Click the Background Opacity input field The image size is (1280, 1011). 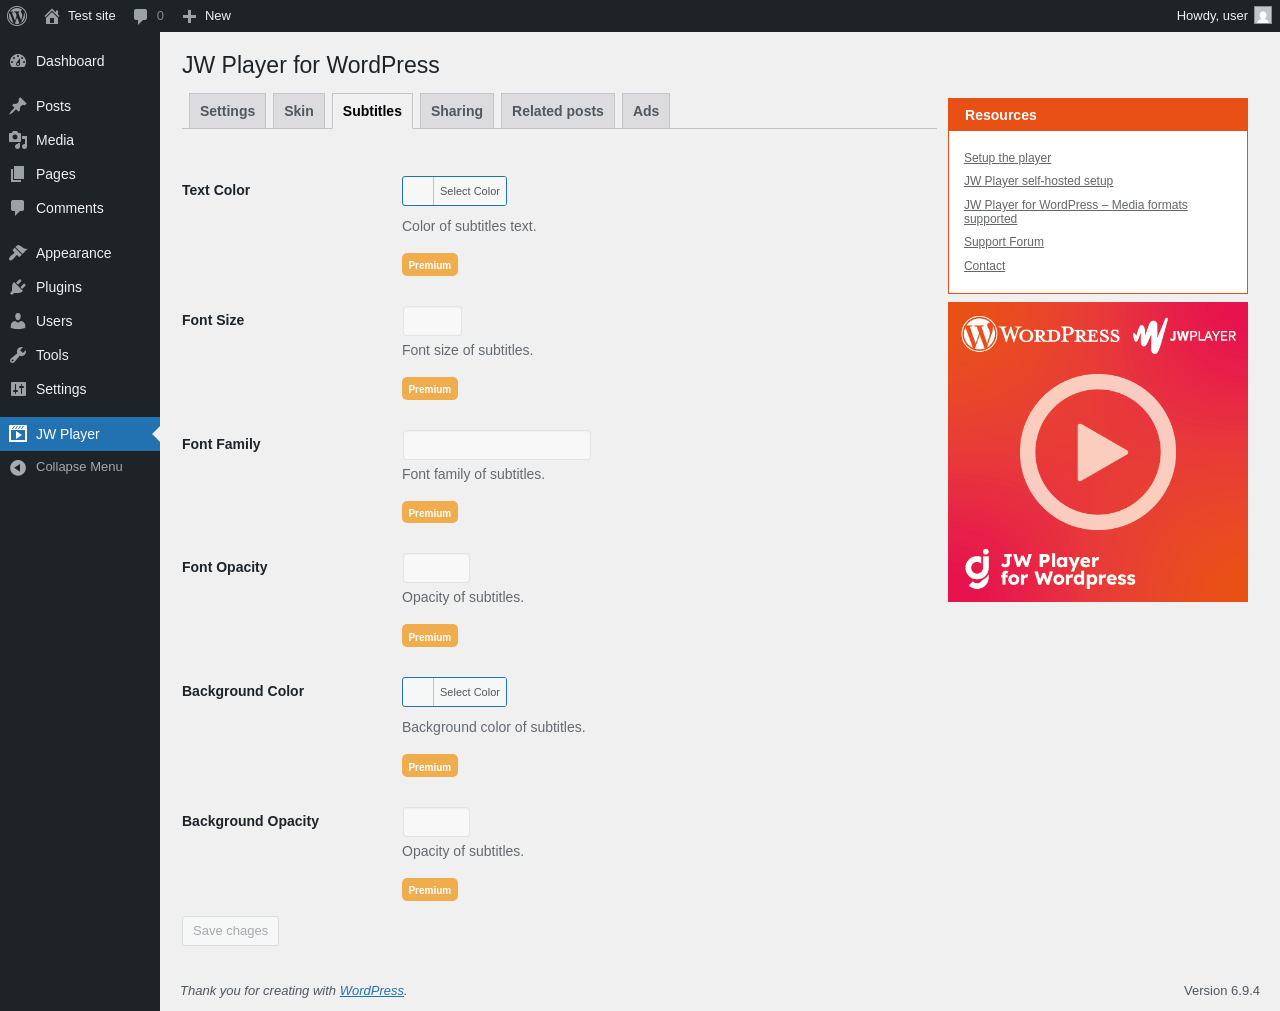click(436, 822)
